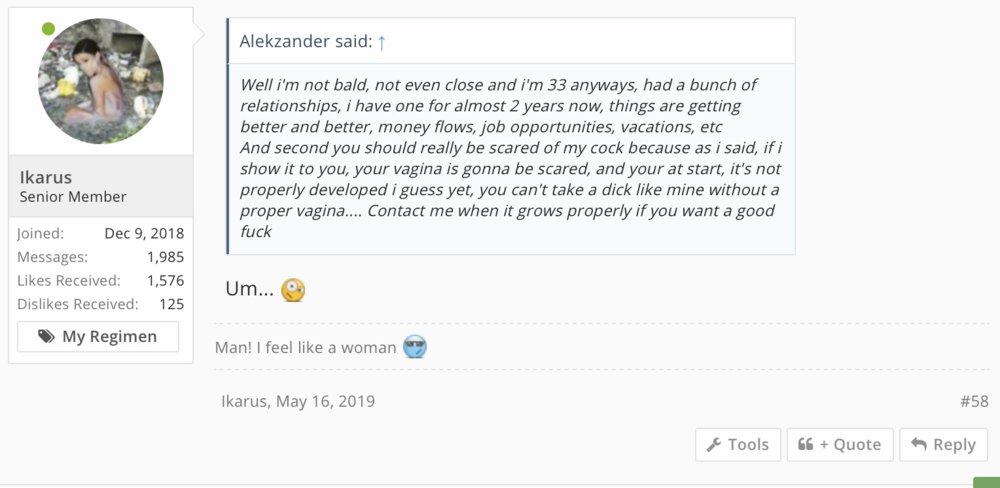
Task: Click the green button at bottom-right corner
Action: [x=986, y=482]
